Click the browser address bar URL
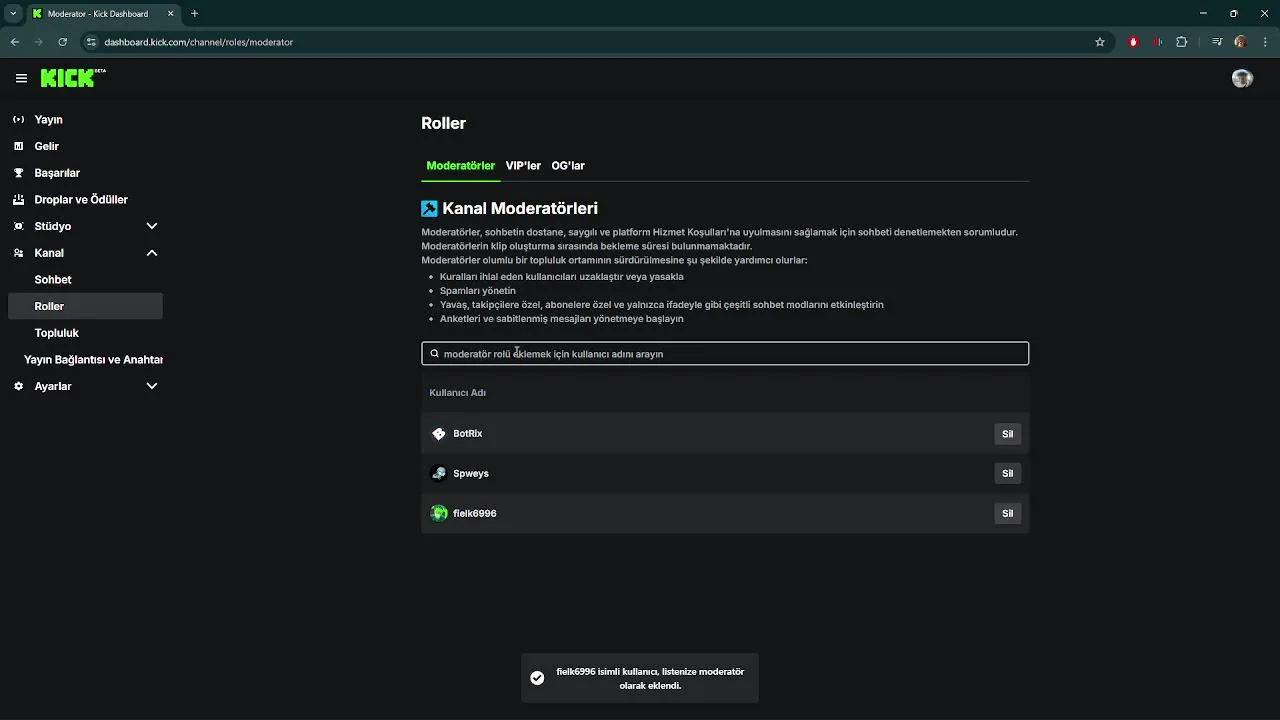This screenshot has width=1280, height=720. 198,42
